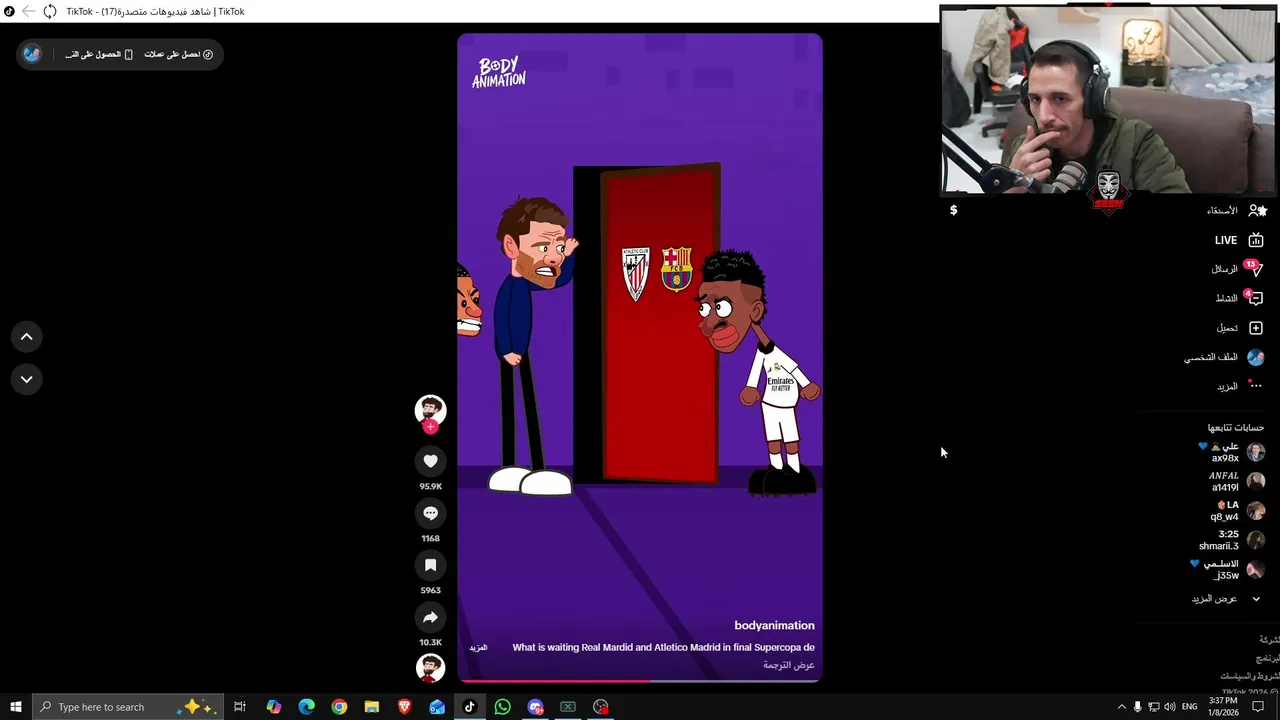Screen dimensions: 1280x720
Task: Open followed account a1419l
Action: coord(1237,481)
